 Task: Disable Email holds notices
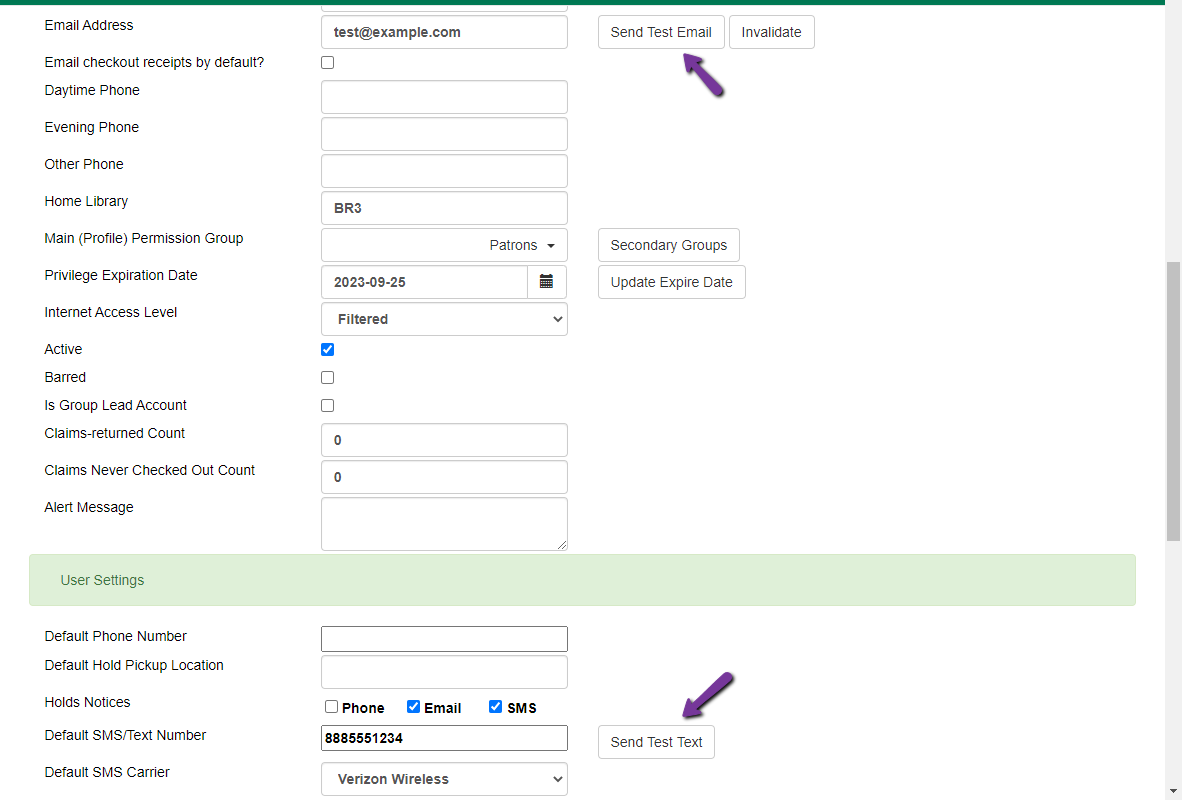tap(413, 707)
